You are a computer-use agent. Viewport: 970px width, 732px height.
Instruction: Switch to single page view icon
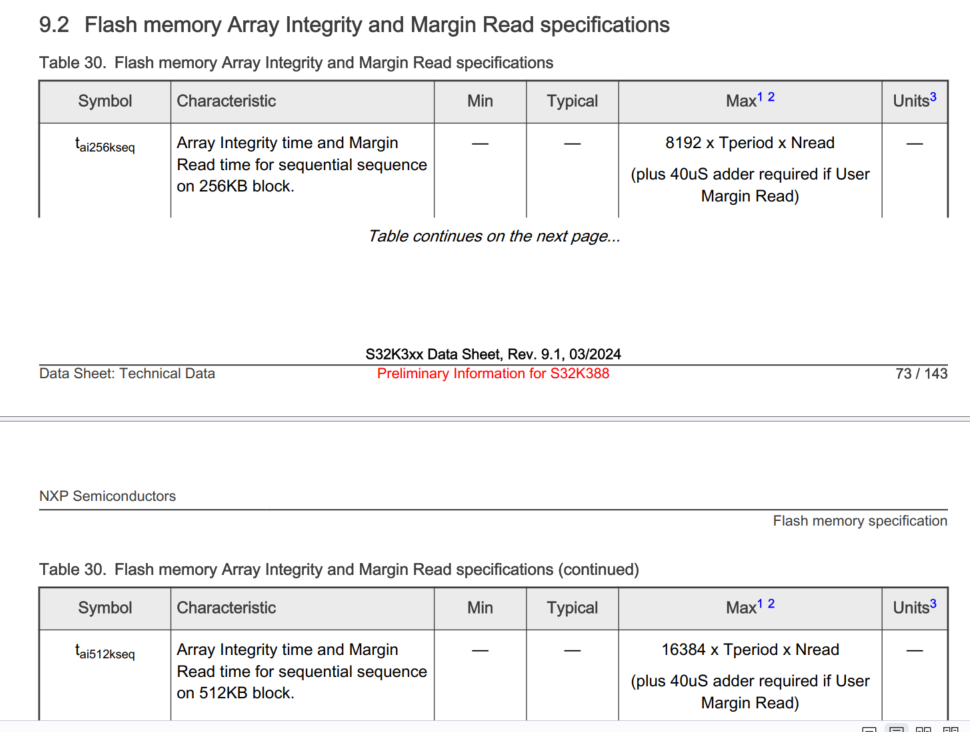tap(870, 729)
